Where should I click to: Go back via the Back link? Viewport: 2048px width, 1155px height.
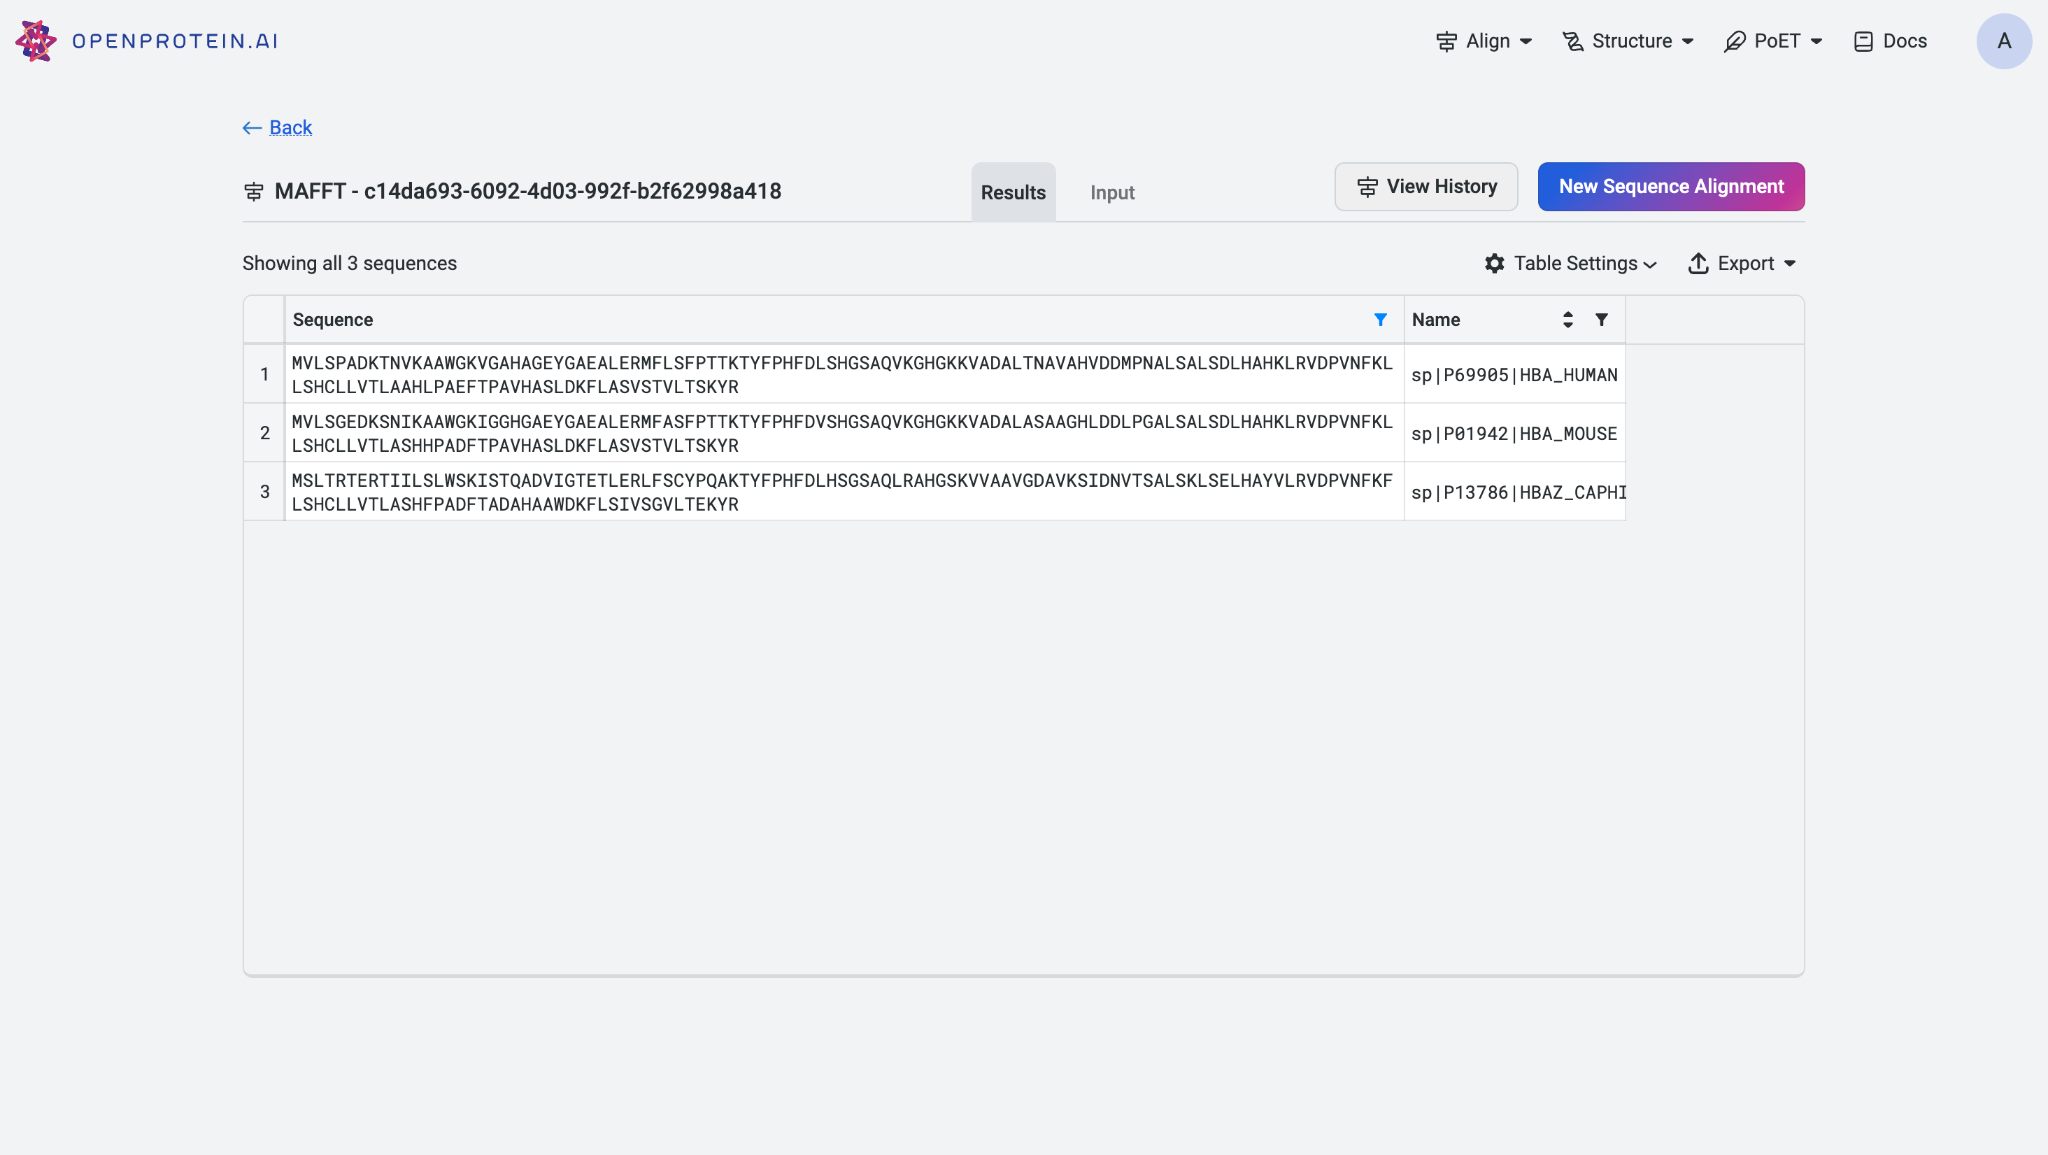[277, 127]
